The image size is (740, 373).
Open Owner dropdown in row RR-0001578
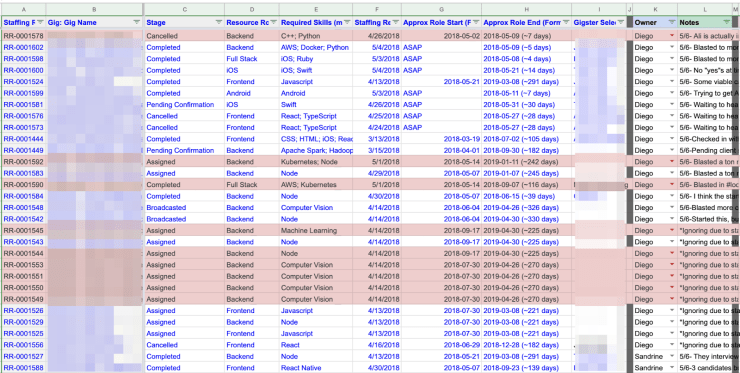pos(672,36)
